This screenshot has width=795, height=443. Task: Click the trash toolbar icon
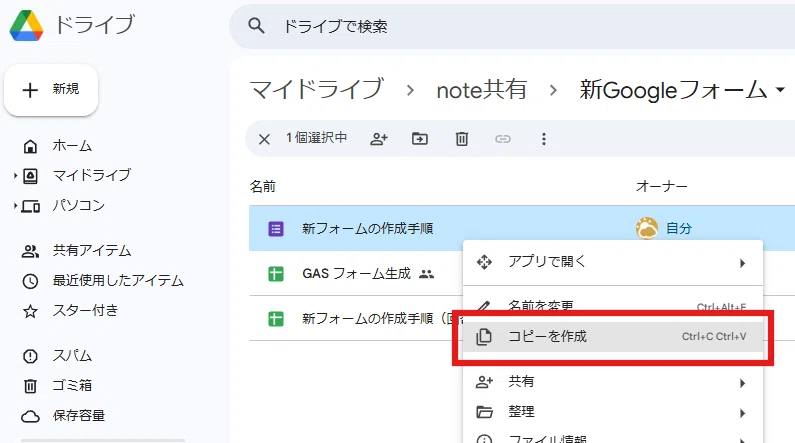coord(462,138)
